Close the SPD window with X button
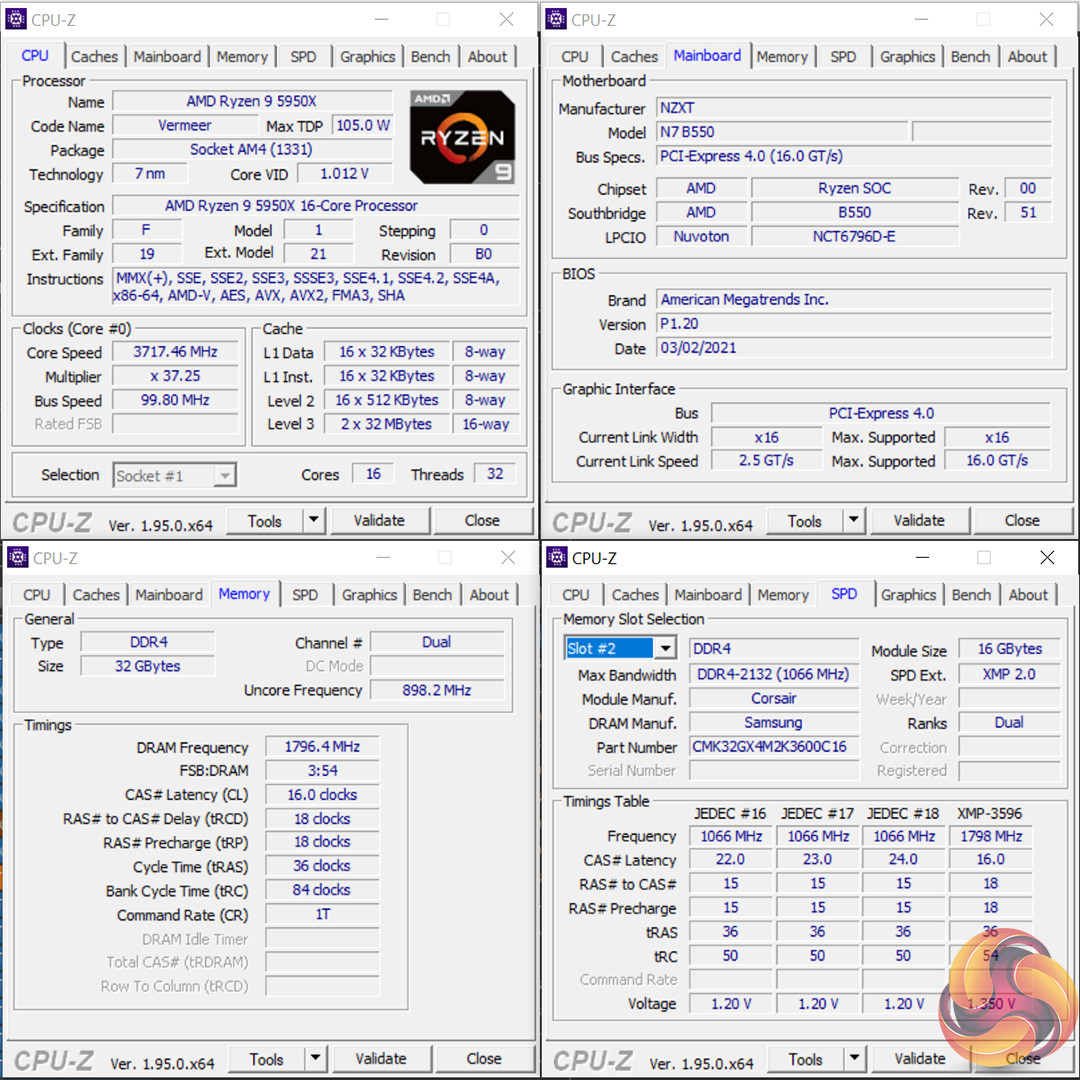 [x=1047, y=557]
